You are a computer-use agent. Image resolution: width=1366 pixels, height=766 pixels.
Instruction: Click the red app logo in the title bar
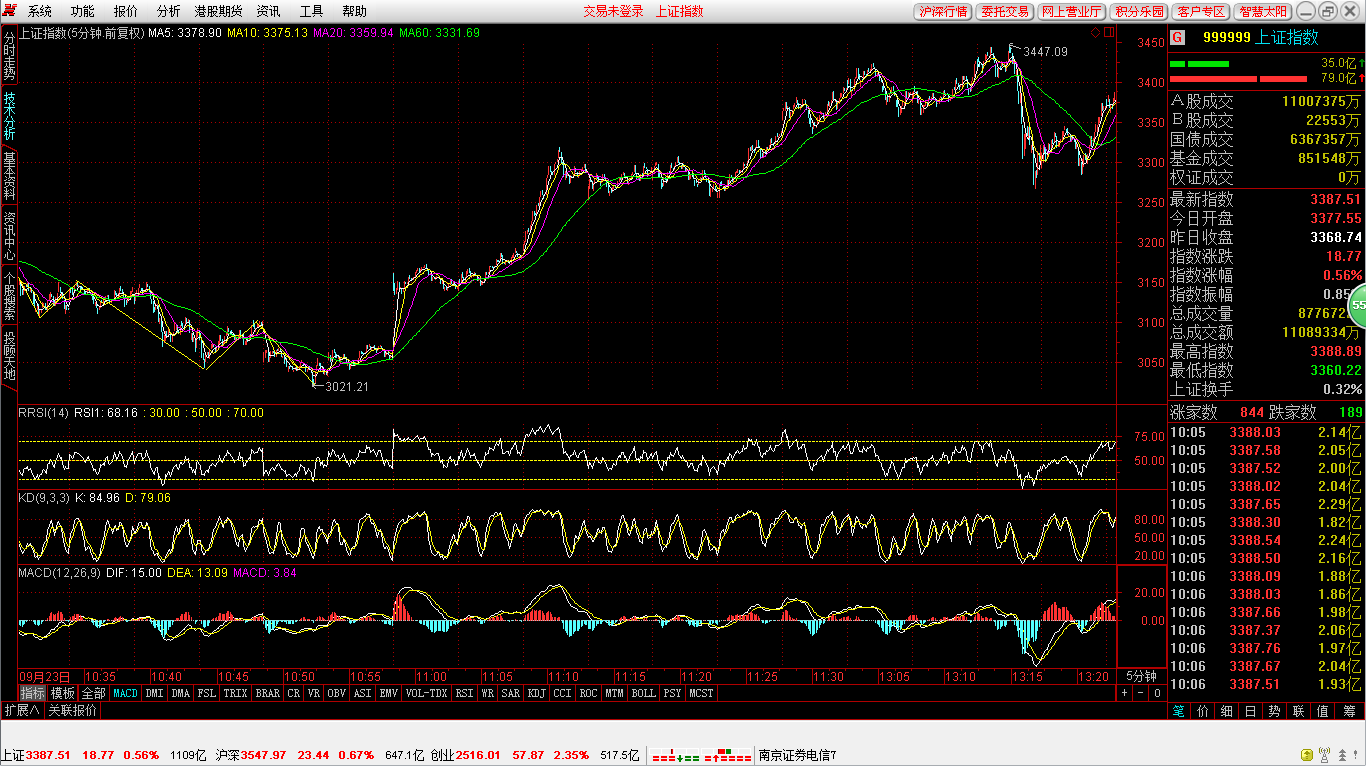[x=10, y=11]
